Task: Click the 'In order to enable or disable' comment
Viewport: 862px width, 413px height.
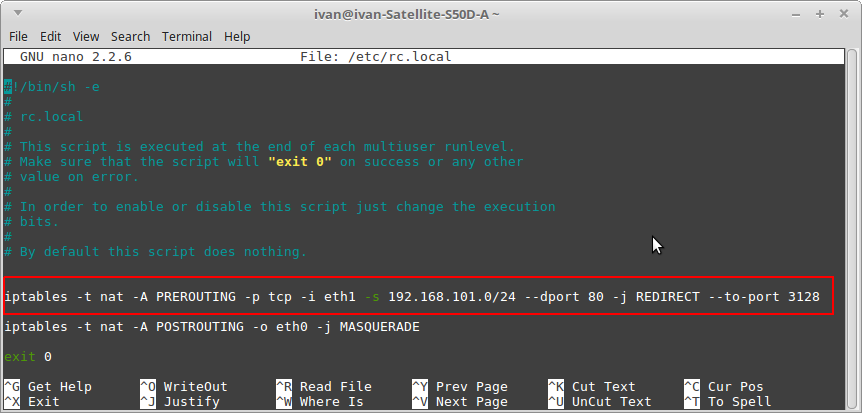Action: pyautogui.click(x=280, y=207)
